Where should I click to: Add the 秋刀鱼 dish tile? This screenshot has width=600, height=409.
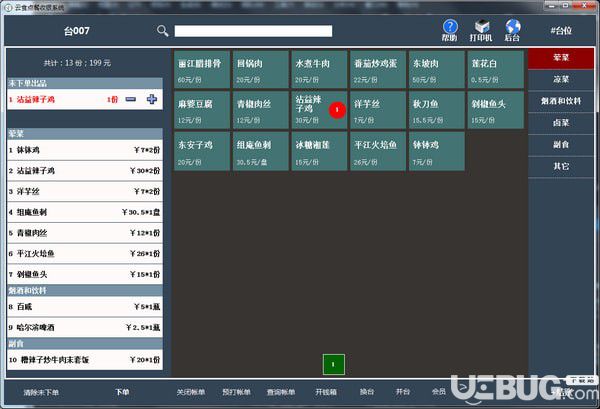[x=437, y=110]
